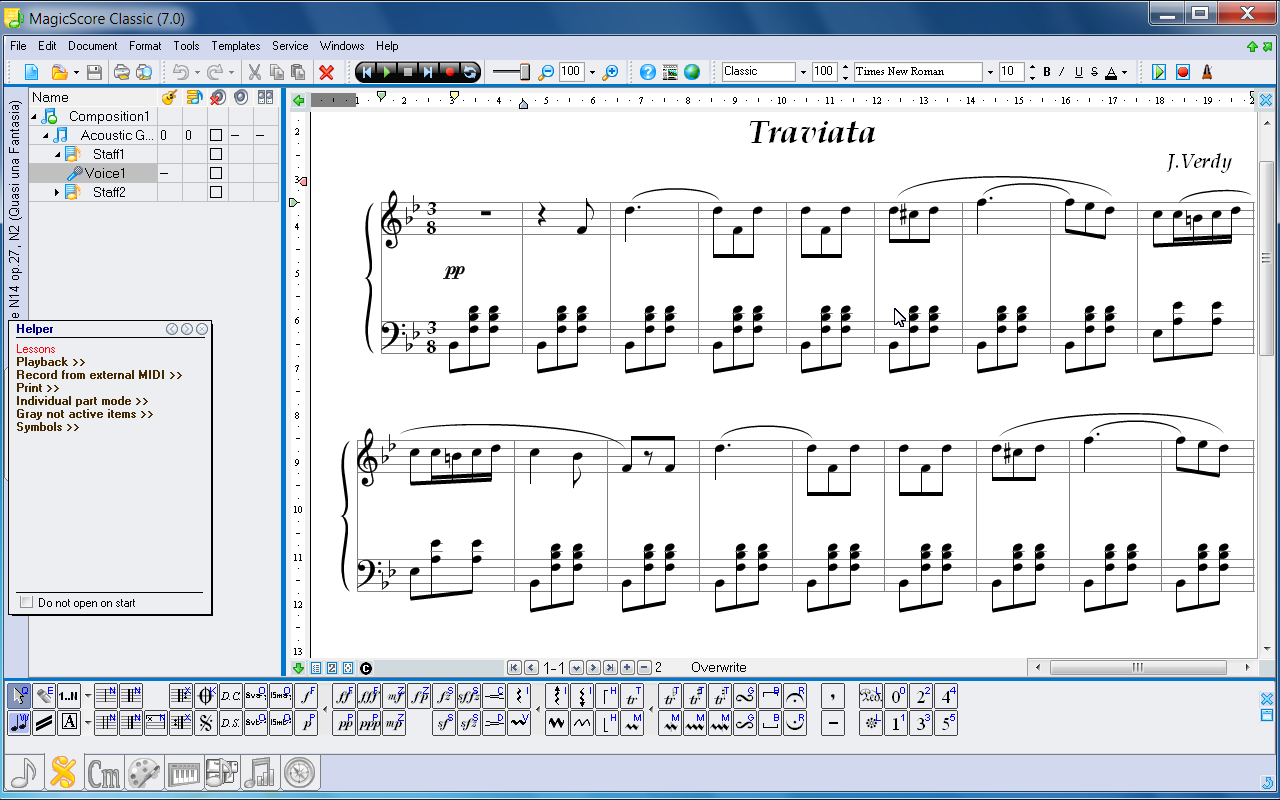1280x800 pixels.
Task: Open the 'Symbols >>' lesson
Action: tap(47, 427)
